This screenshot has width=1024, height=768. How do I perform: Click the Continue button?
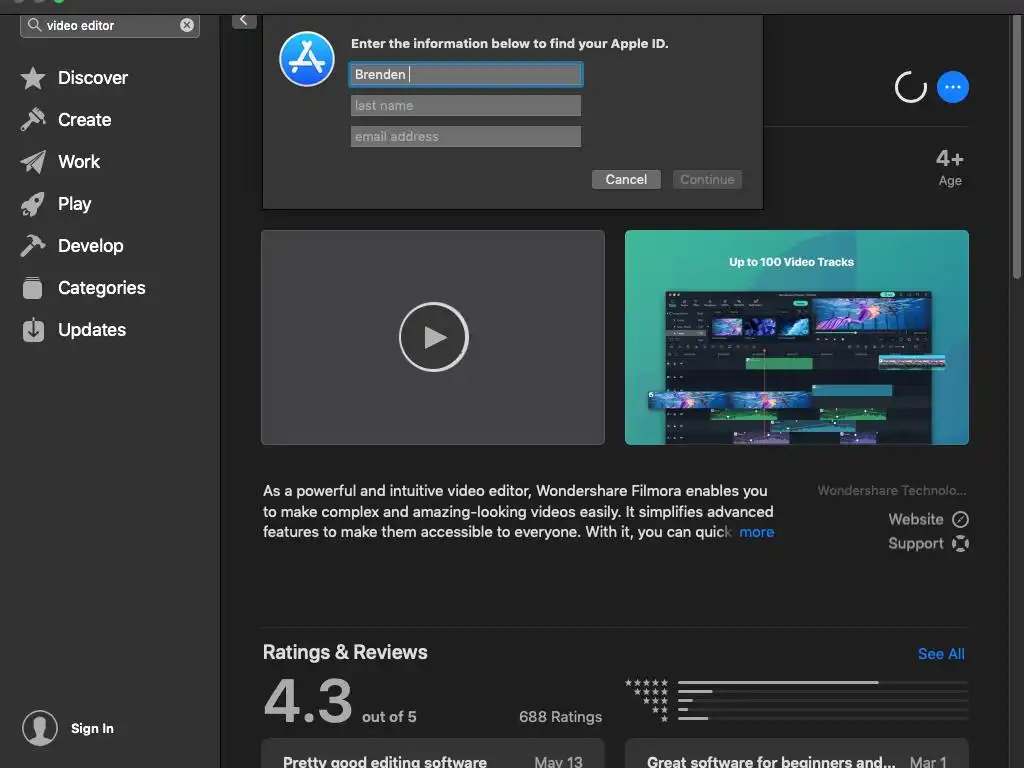pyautogui.click(x=707, y=179)
